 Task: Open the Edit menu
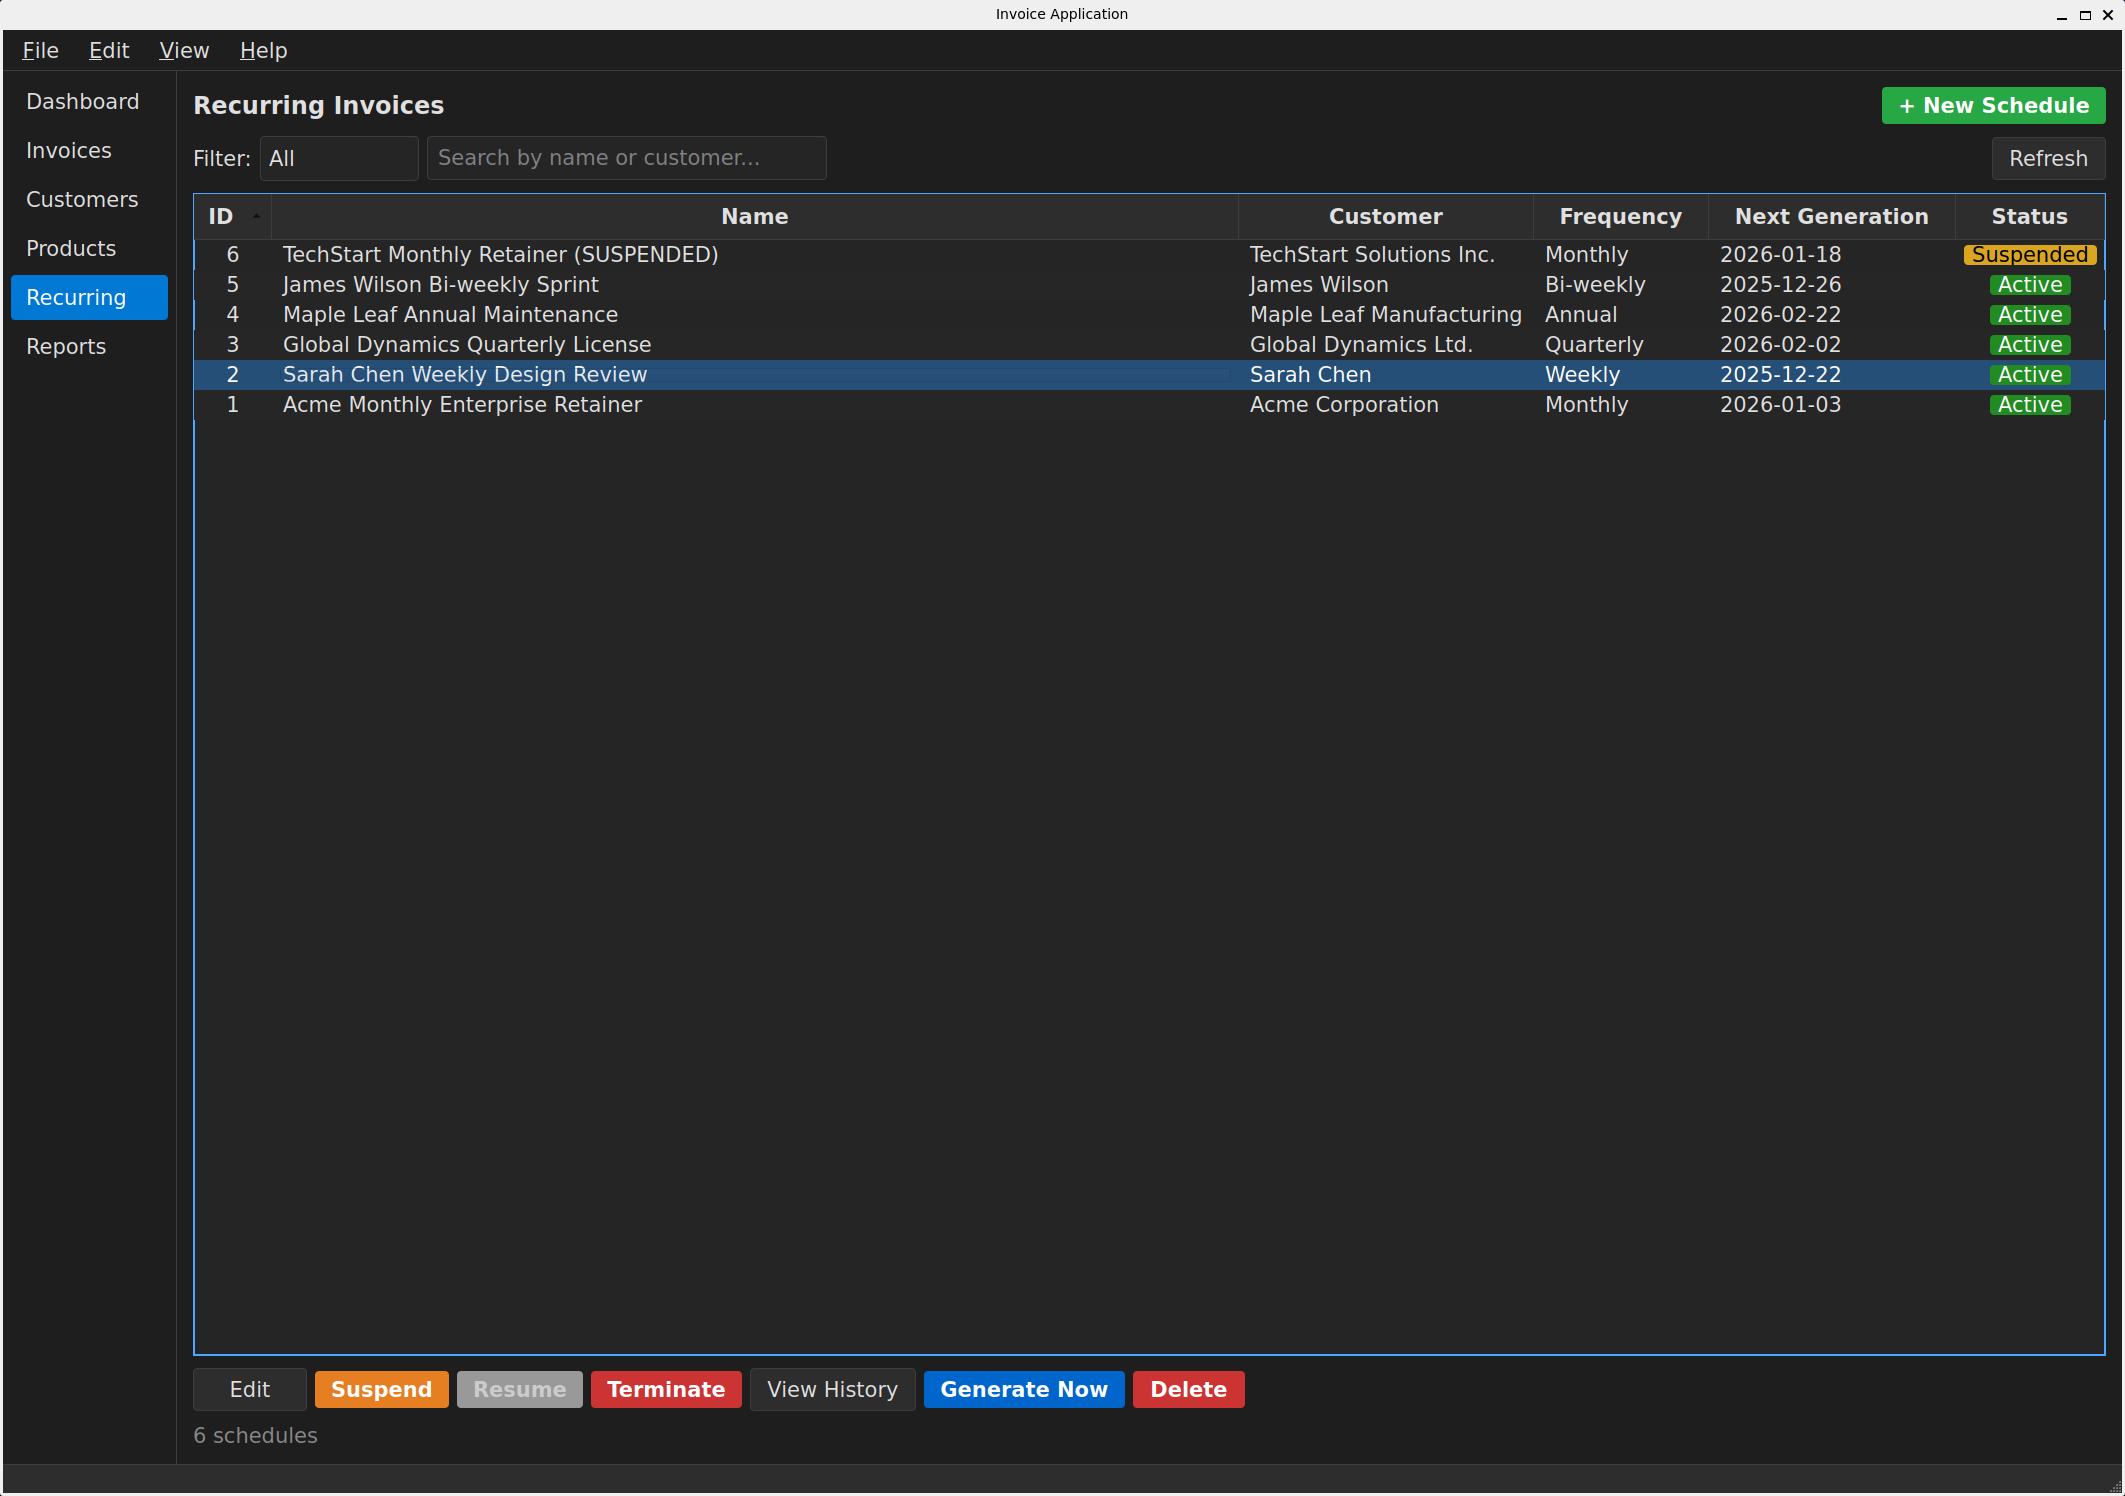pos(108,50)
